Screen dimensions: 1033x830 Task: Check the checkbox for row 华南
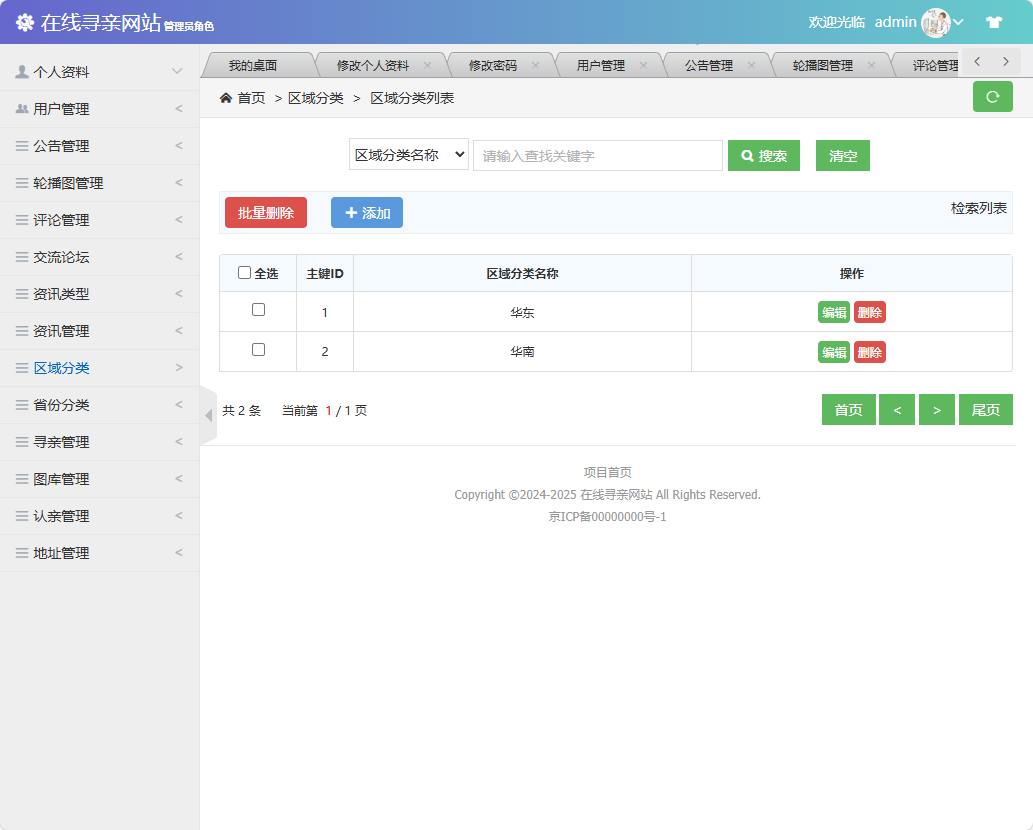(x=257, y=351)
